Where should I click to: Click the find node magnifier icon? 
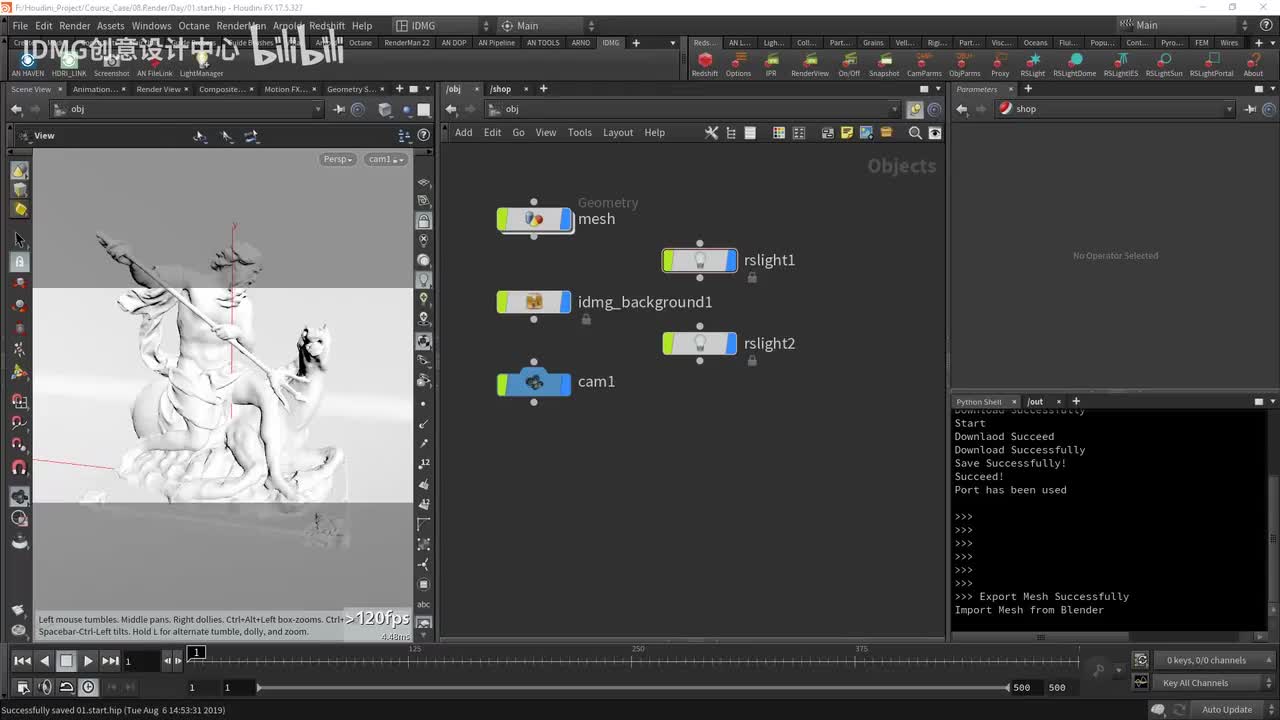click(914, 133)
